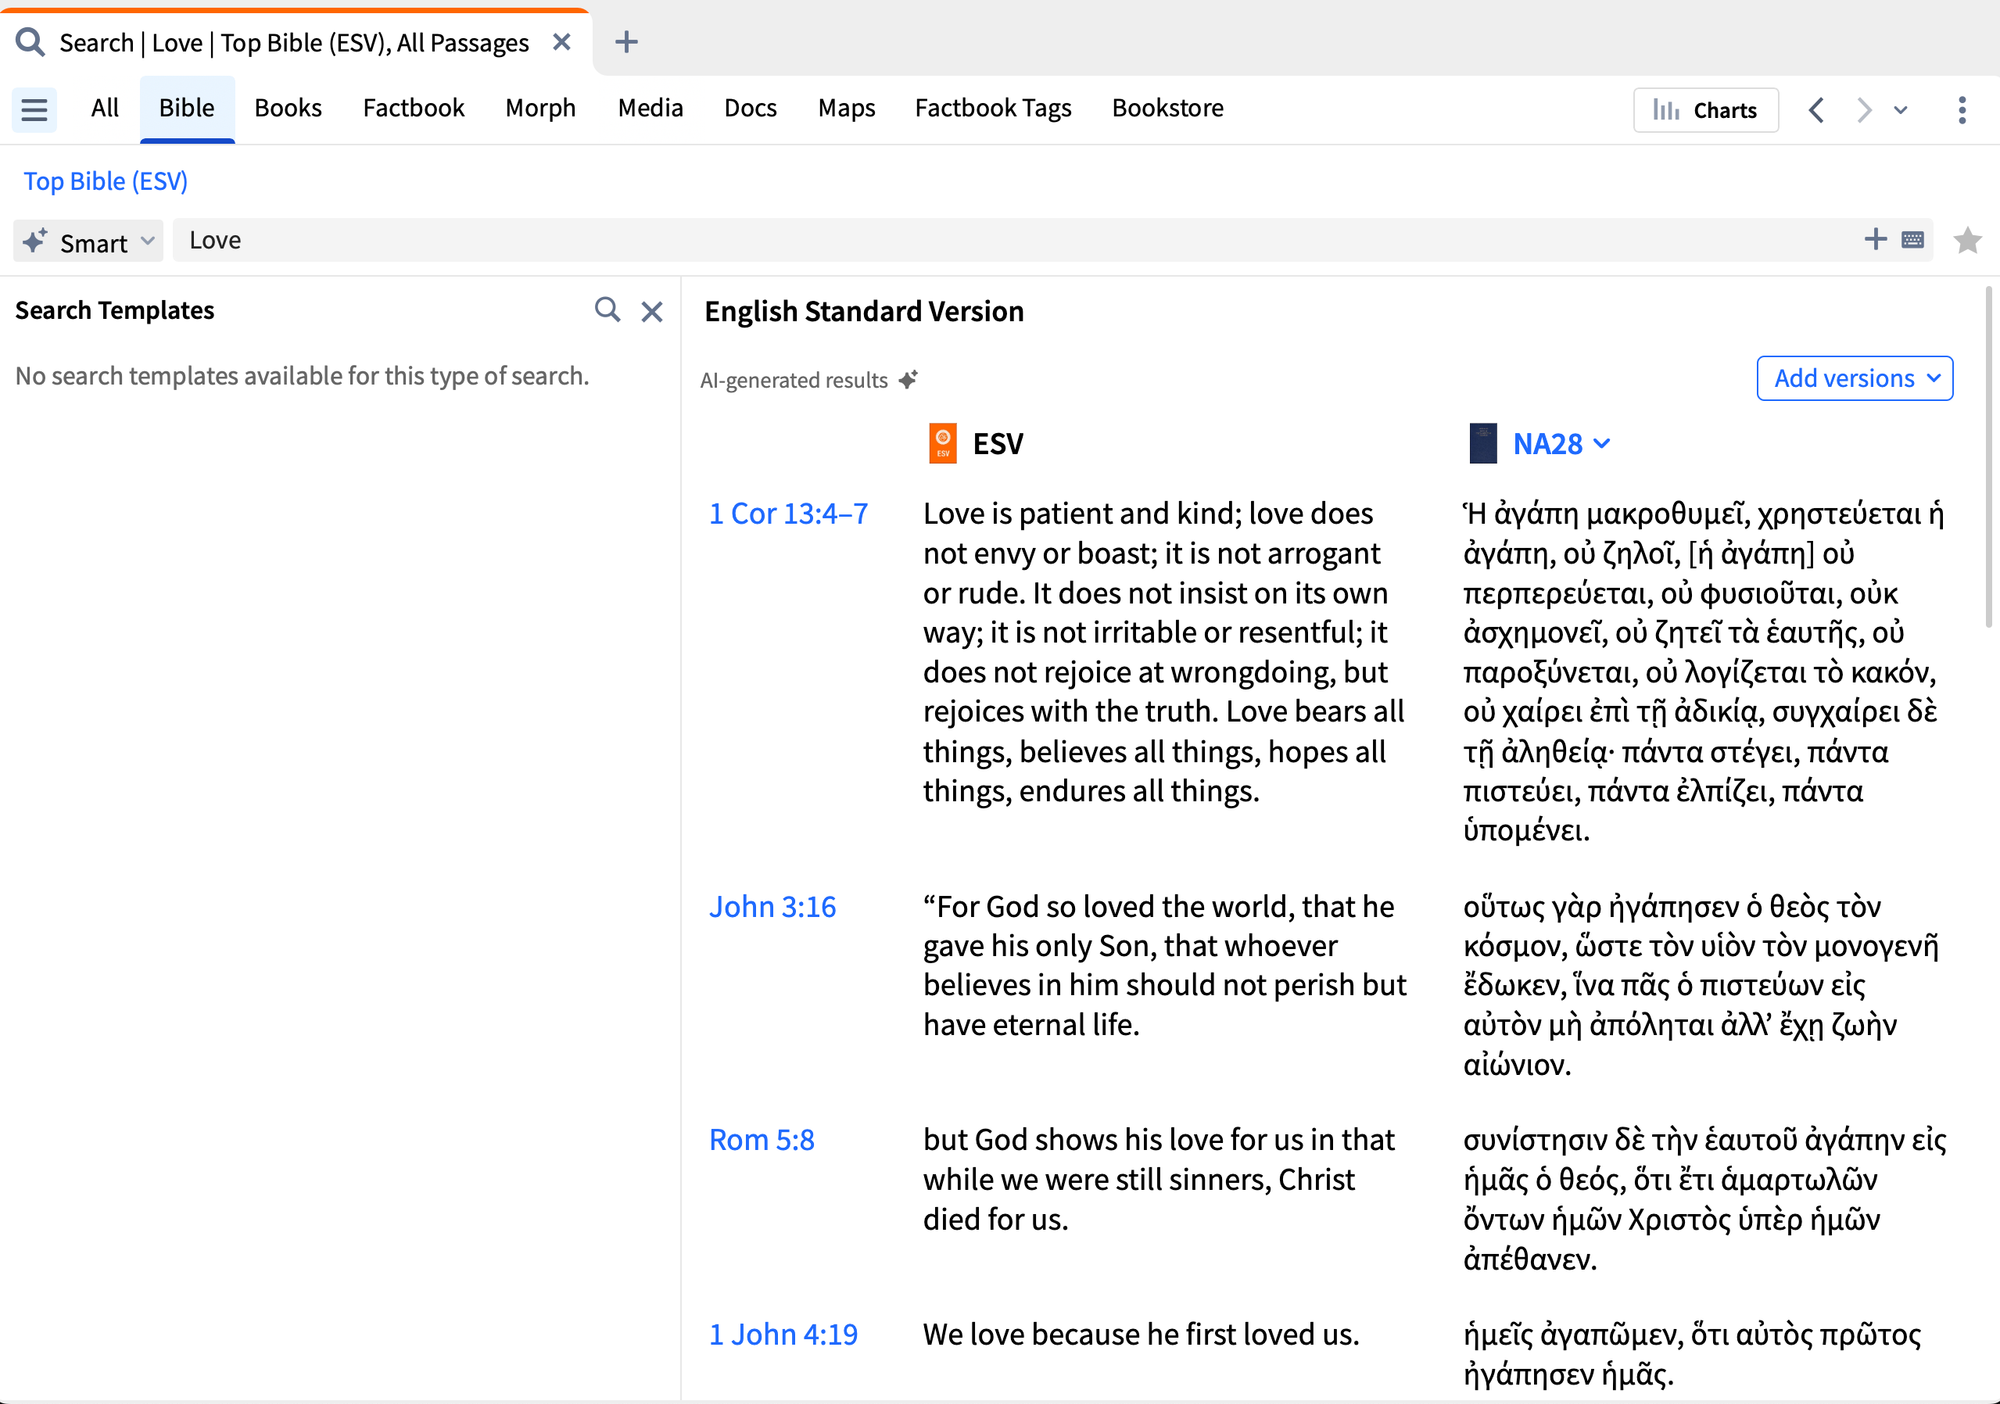
Task: Click the search magnifier icon in tab title
Action: (30, 42)
